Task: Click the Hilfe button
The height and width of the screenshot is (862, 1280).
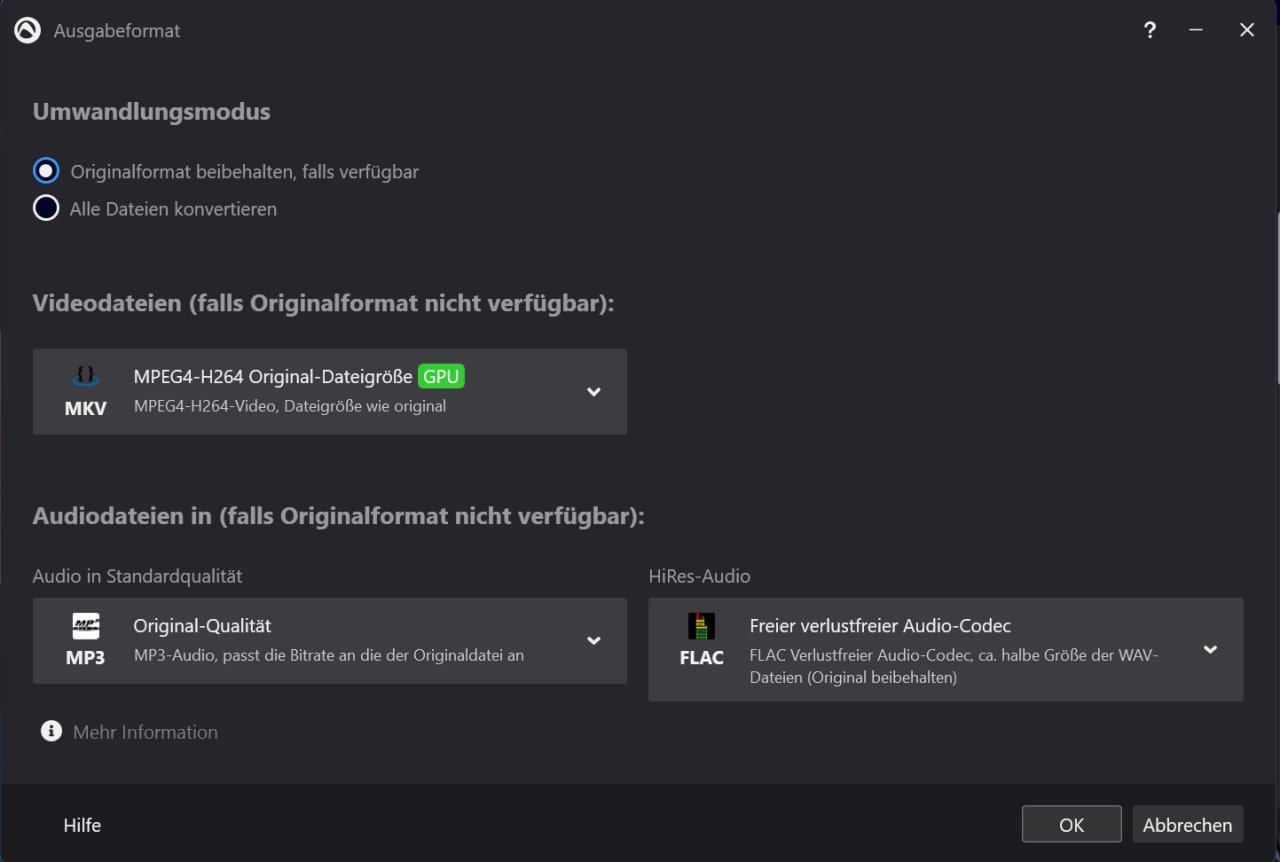Action: point(82,825)
